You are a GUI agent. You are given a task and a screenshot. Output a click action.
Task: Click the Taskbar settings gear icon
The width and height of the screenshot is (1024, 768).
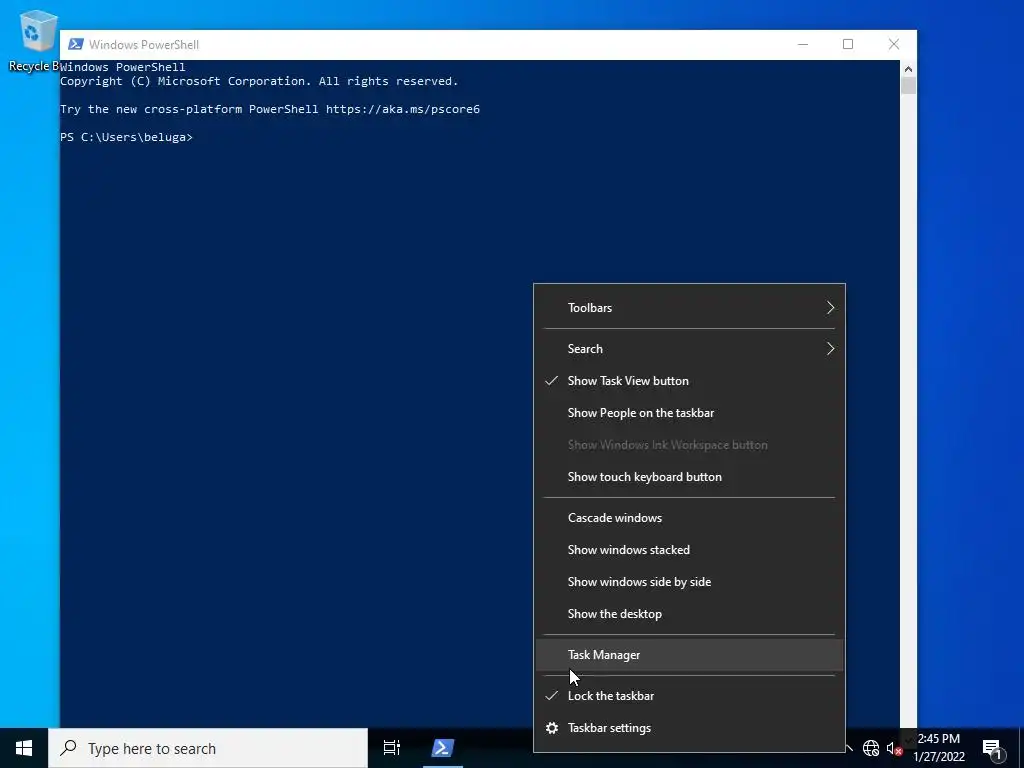[552, 728]
